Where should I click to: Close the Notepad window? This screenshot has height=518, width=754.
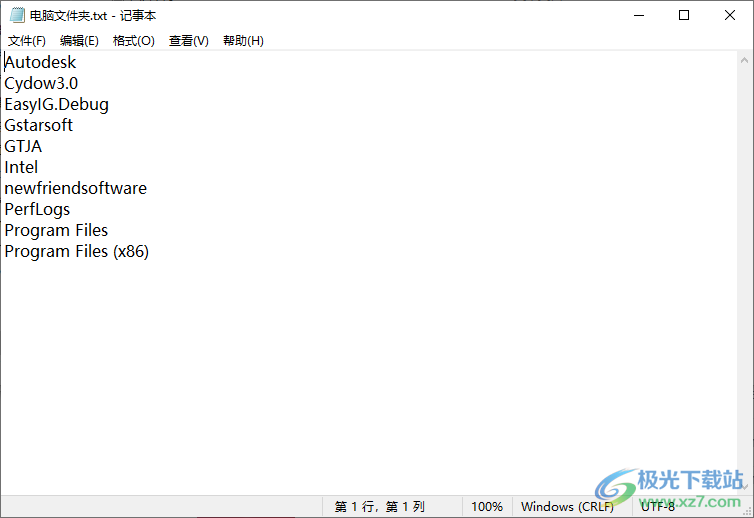[x=729, y=15]
